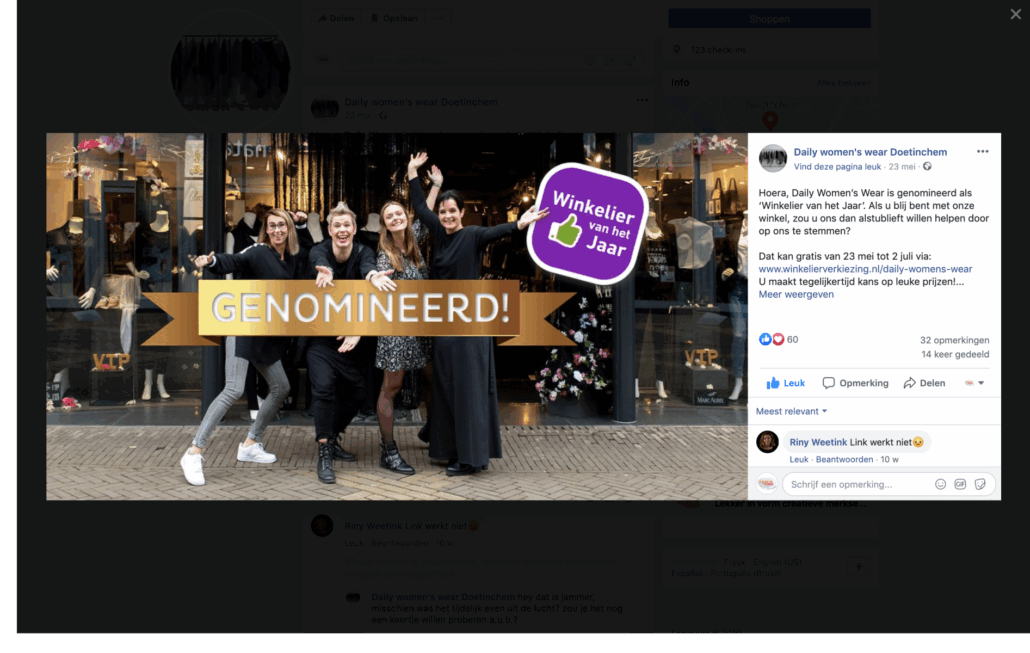Image resolution: width=1030 pixels, height=653 pixels.
Task: Click the heart reaction icon
Action: 778,339
